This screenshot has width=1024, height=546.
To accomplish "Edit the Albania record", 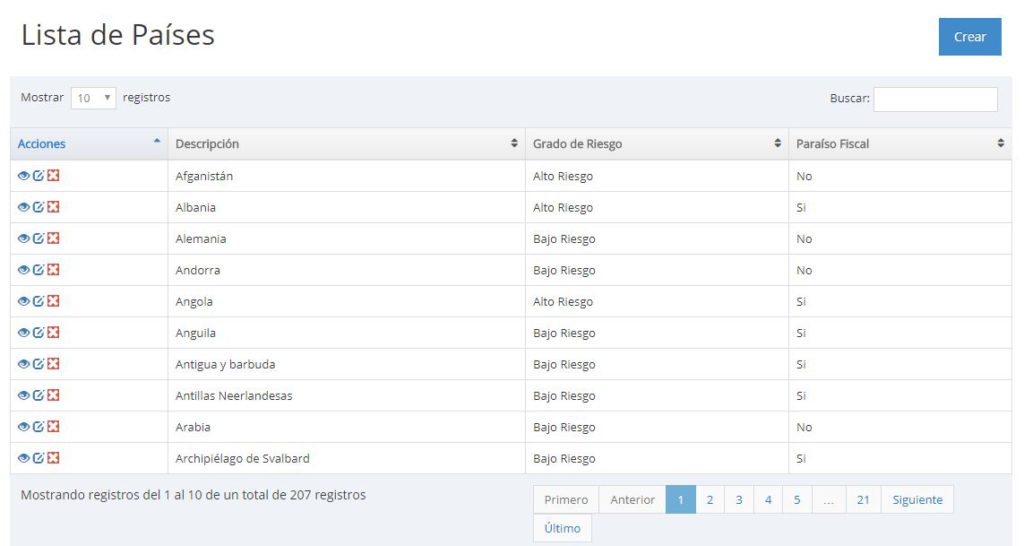I will 39,207.
